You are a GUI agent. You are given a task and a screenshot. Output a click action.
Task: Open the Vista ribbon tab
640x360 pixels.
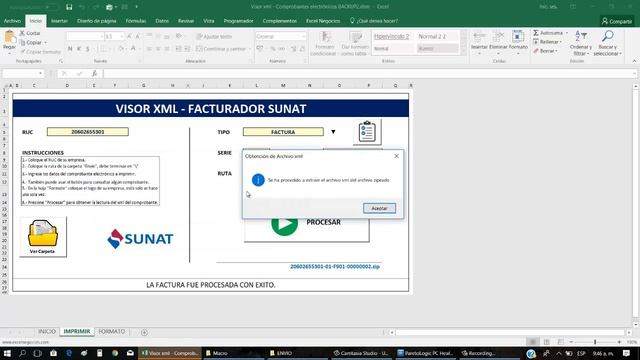click(209, 21)
